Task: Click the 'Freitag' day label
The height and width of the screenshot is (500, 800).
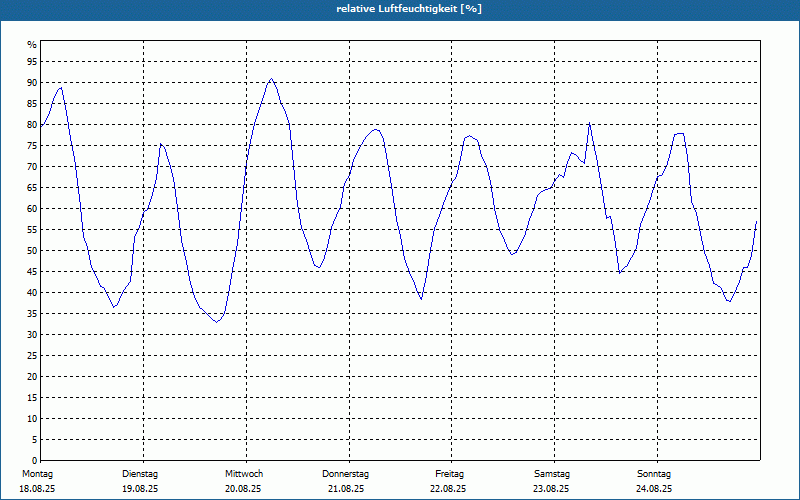Action: 449,474
